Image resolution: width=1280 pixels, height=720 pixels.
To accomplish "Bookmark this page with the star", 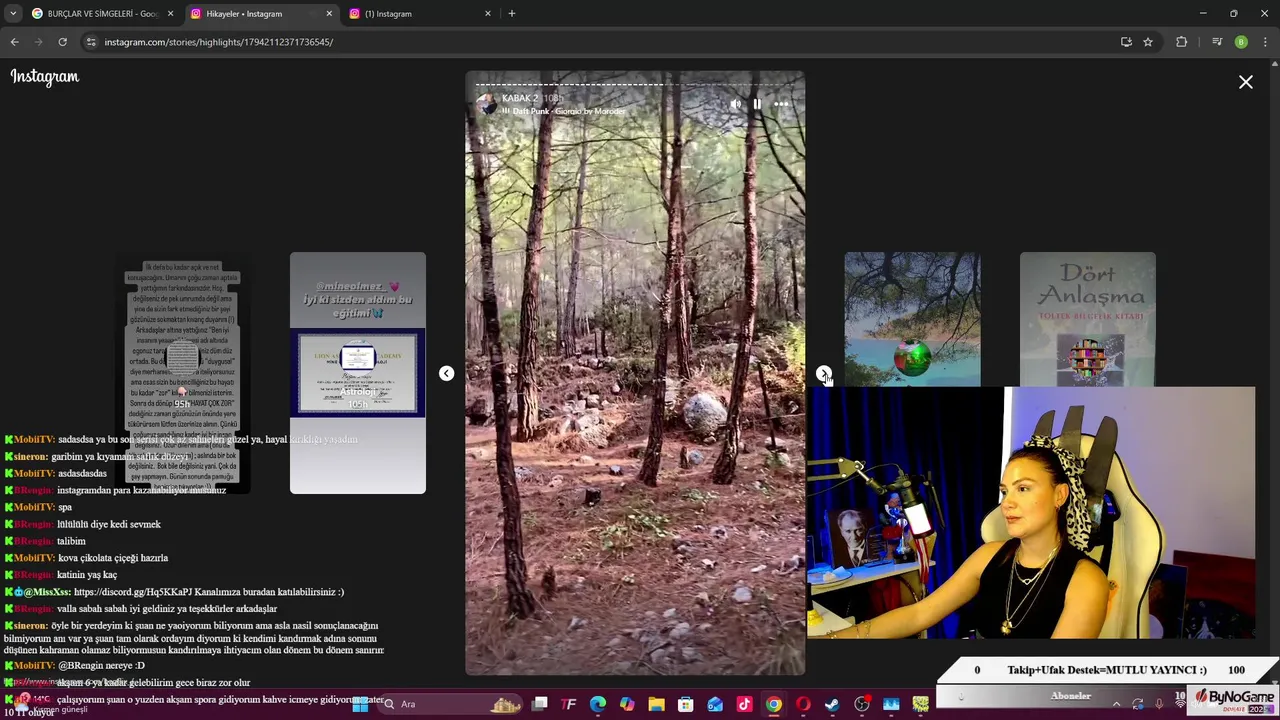I will [x=1148, y=42].
